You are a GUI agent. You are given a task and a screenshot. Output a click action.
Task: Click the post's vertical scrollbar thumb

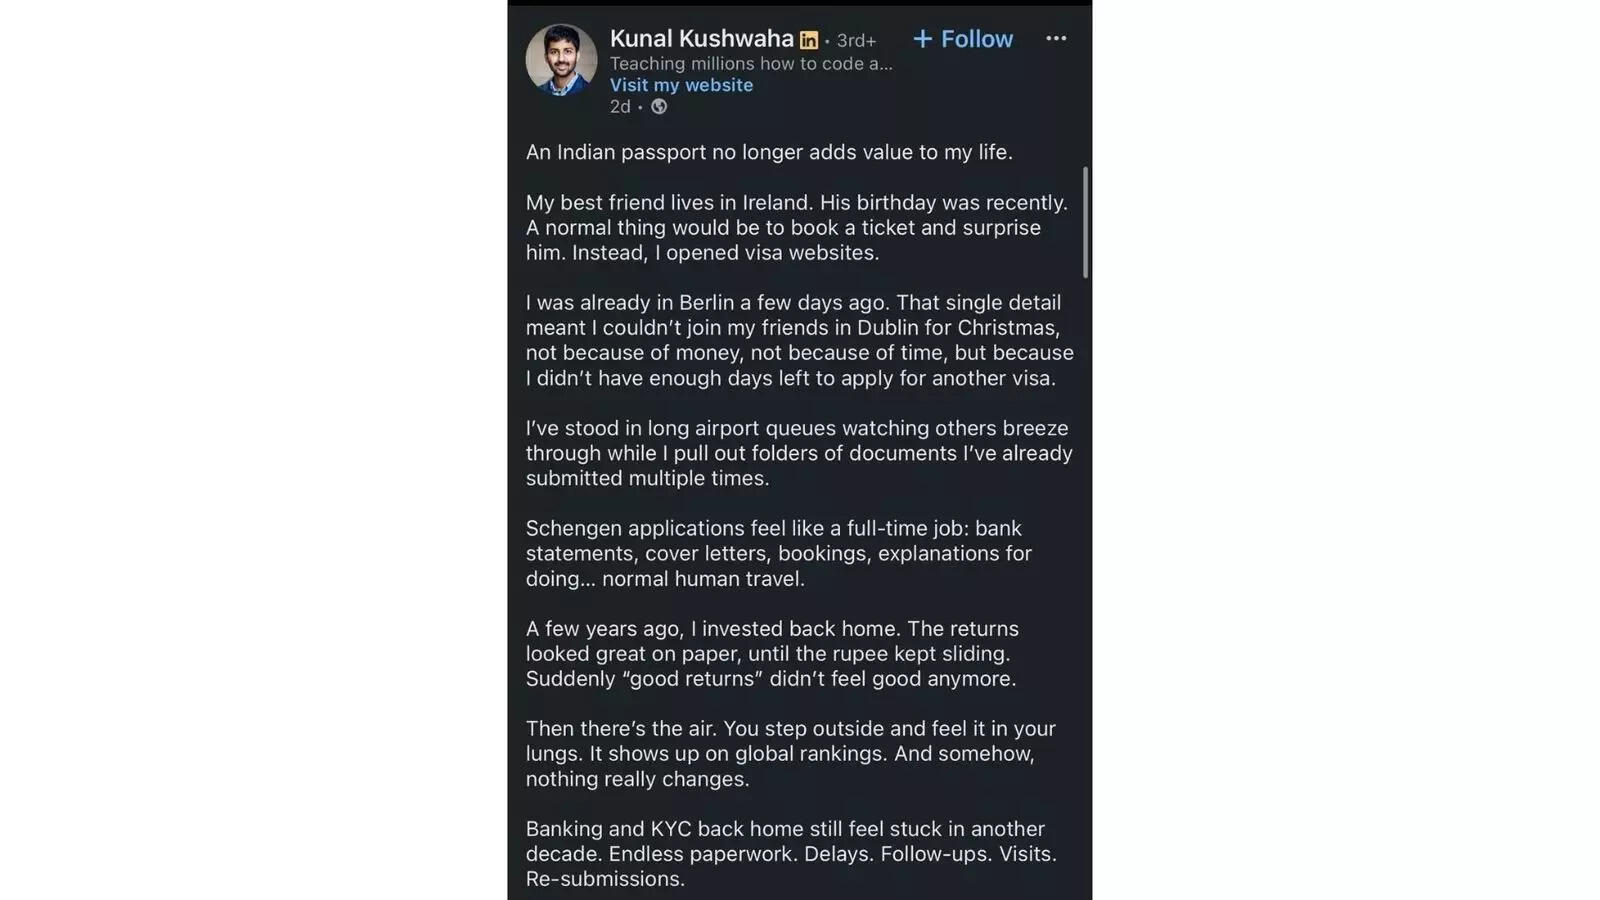[x=1085, y=222]
